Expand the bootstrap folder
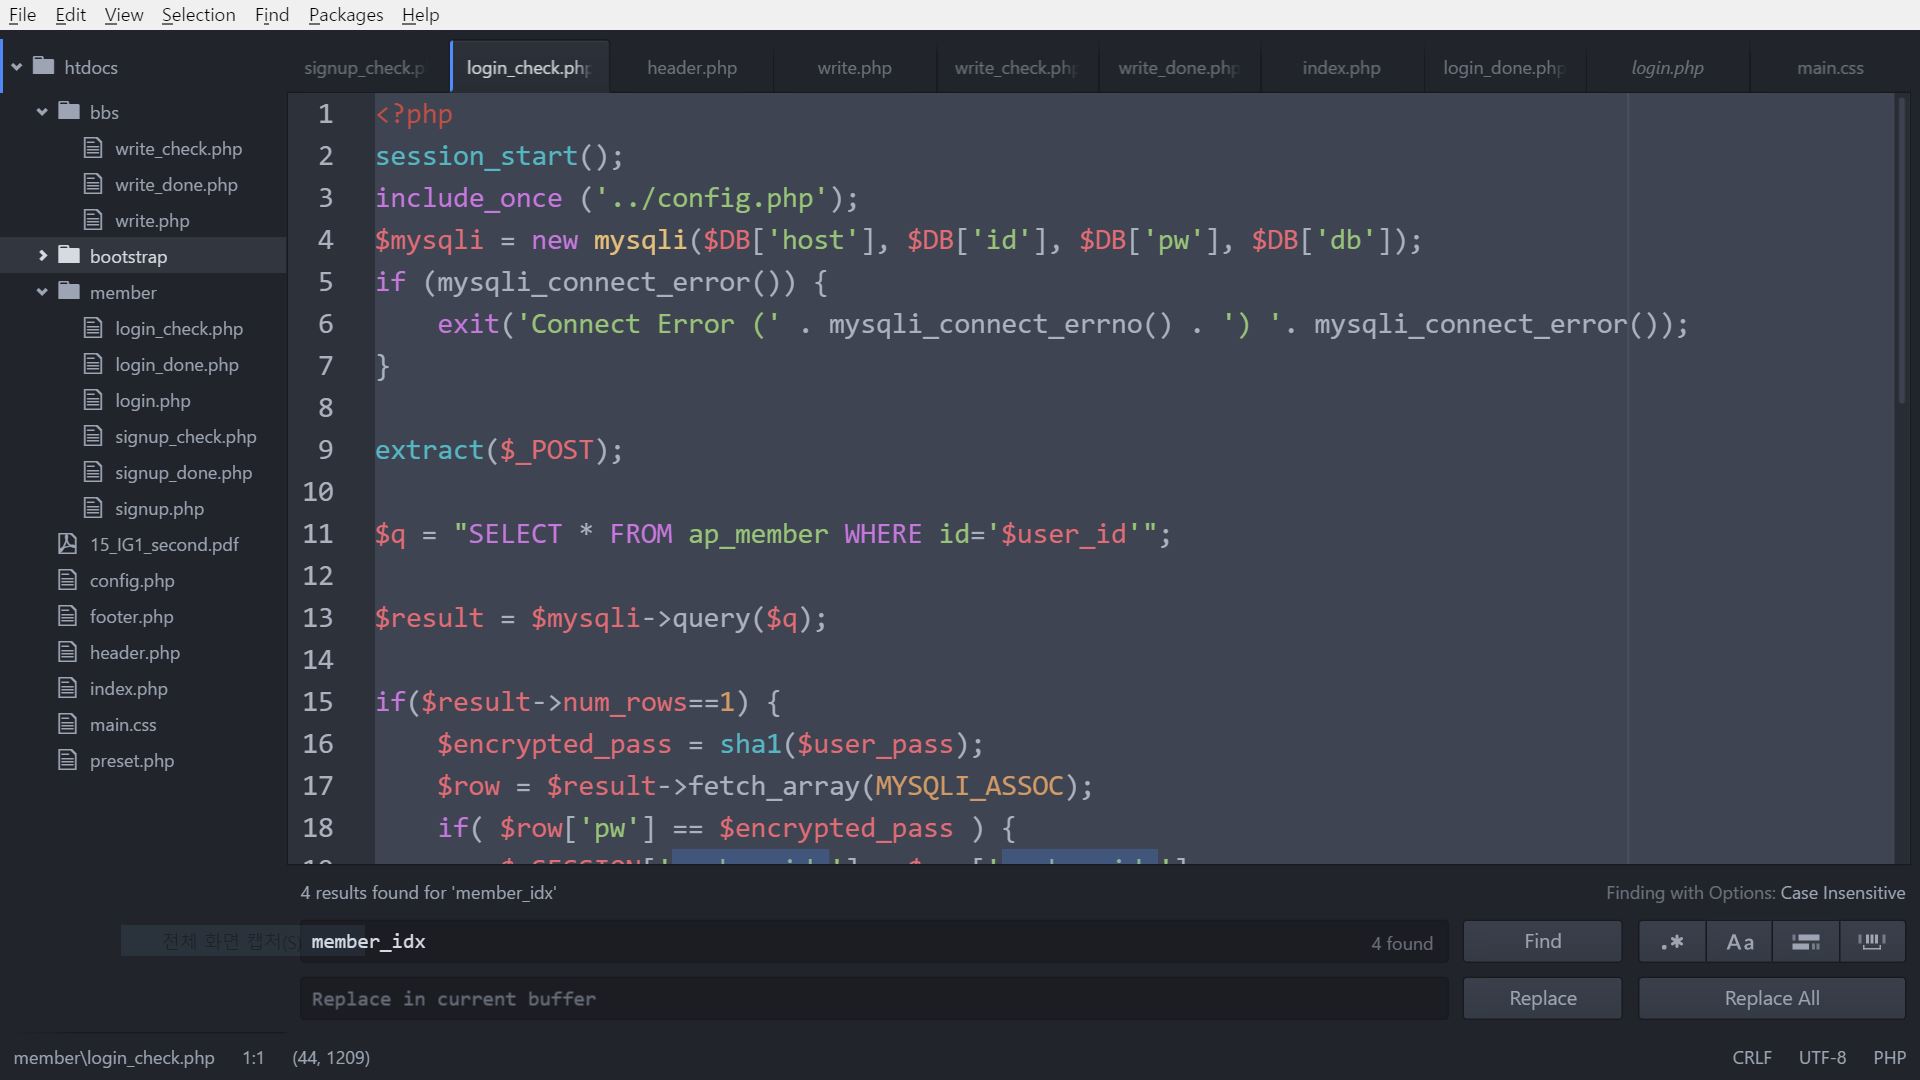This screenshot has height=1080, width=1920. tap(42, 256)
